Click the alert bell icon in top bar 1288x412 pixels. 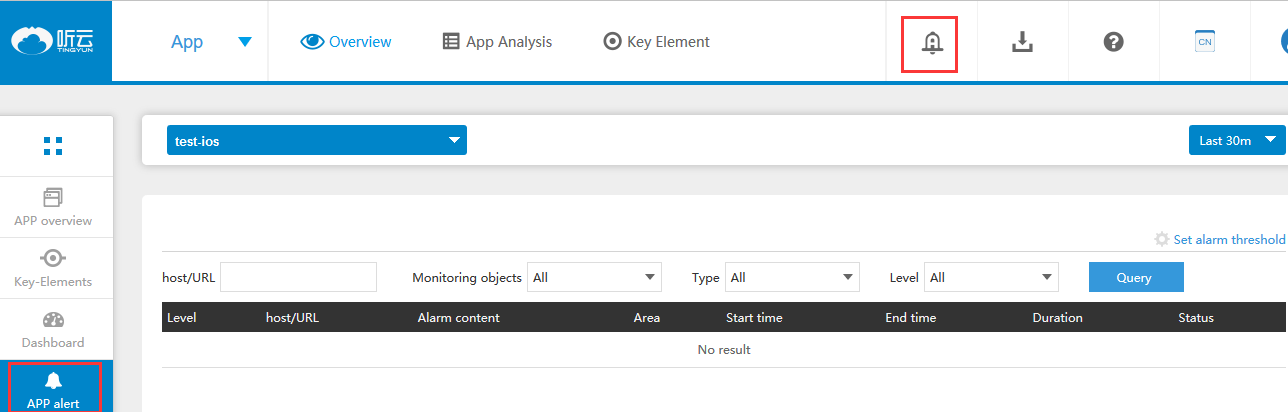pyautogui.click(x=931, y=43)
